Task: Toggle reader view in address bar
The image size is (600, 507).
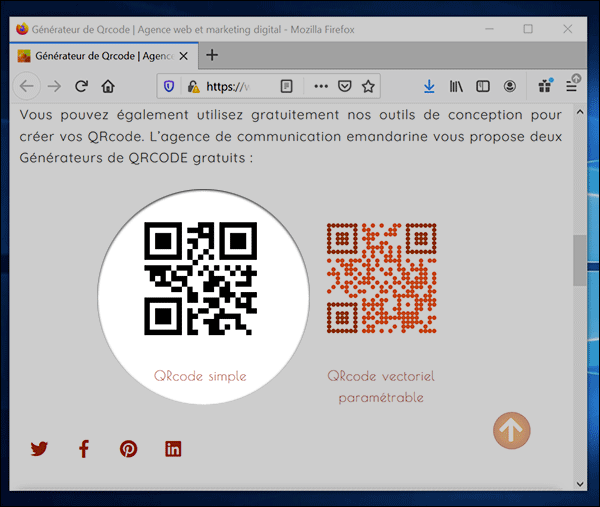Action: [x=287, y=87]
